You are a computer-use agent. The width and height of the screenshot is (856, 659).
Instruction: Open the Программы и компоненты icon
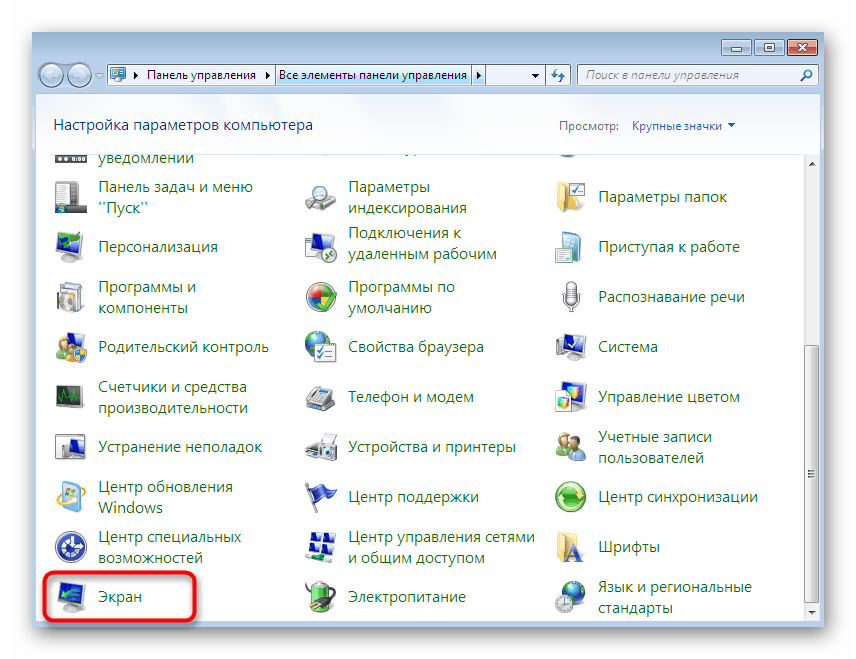(x=70, y=297)
